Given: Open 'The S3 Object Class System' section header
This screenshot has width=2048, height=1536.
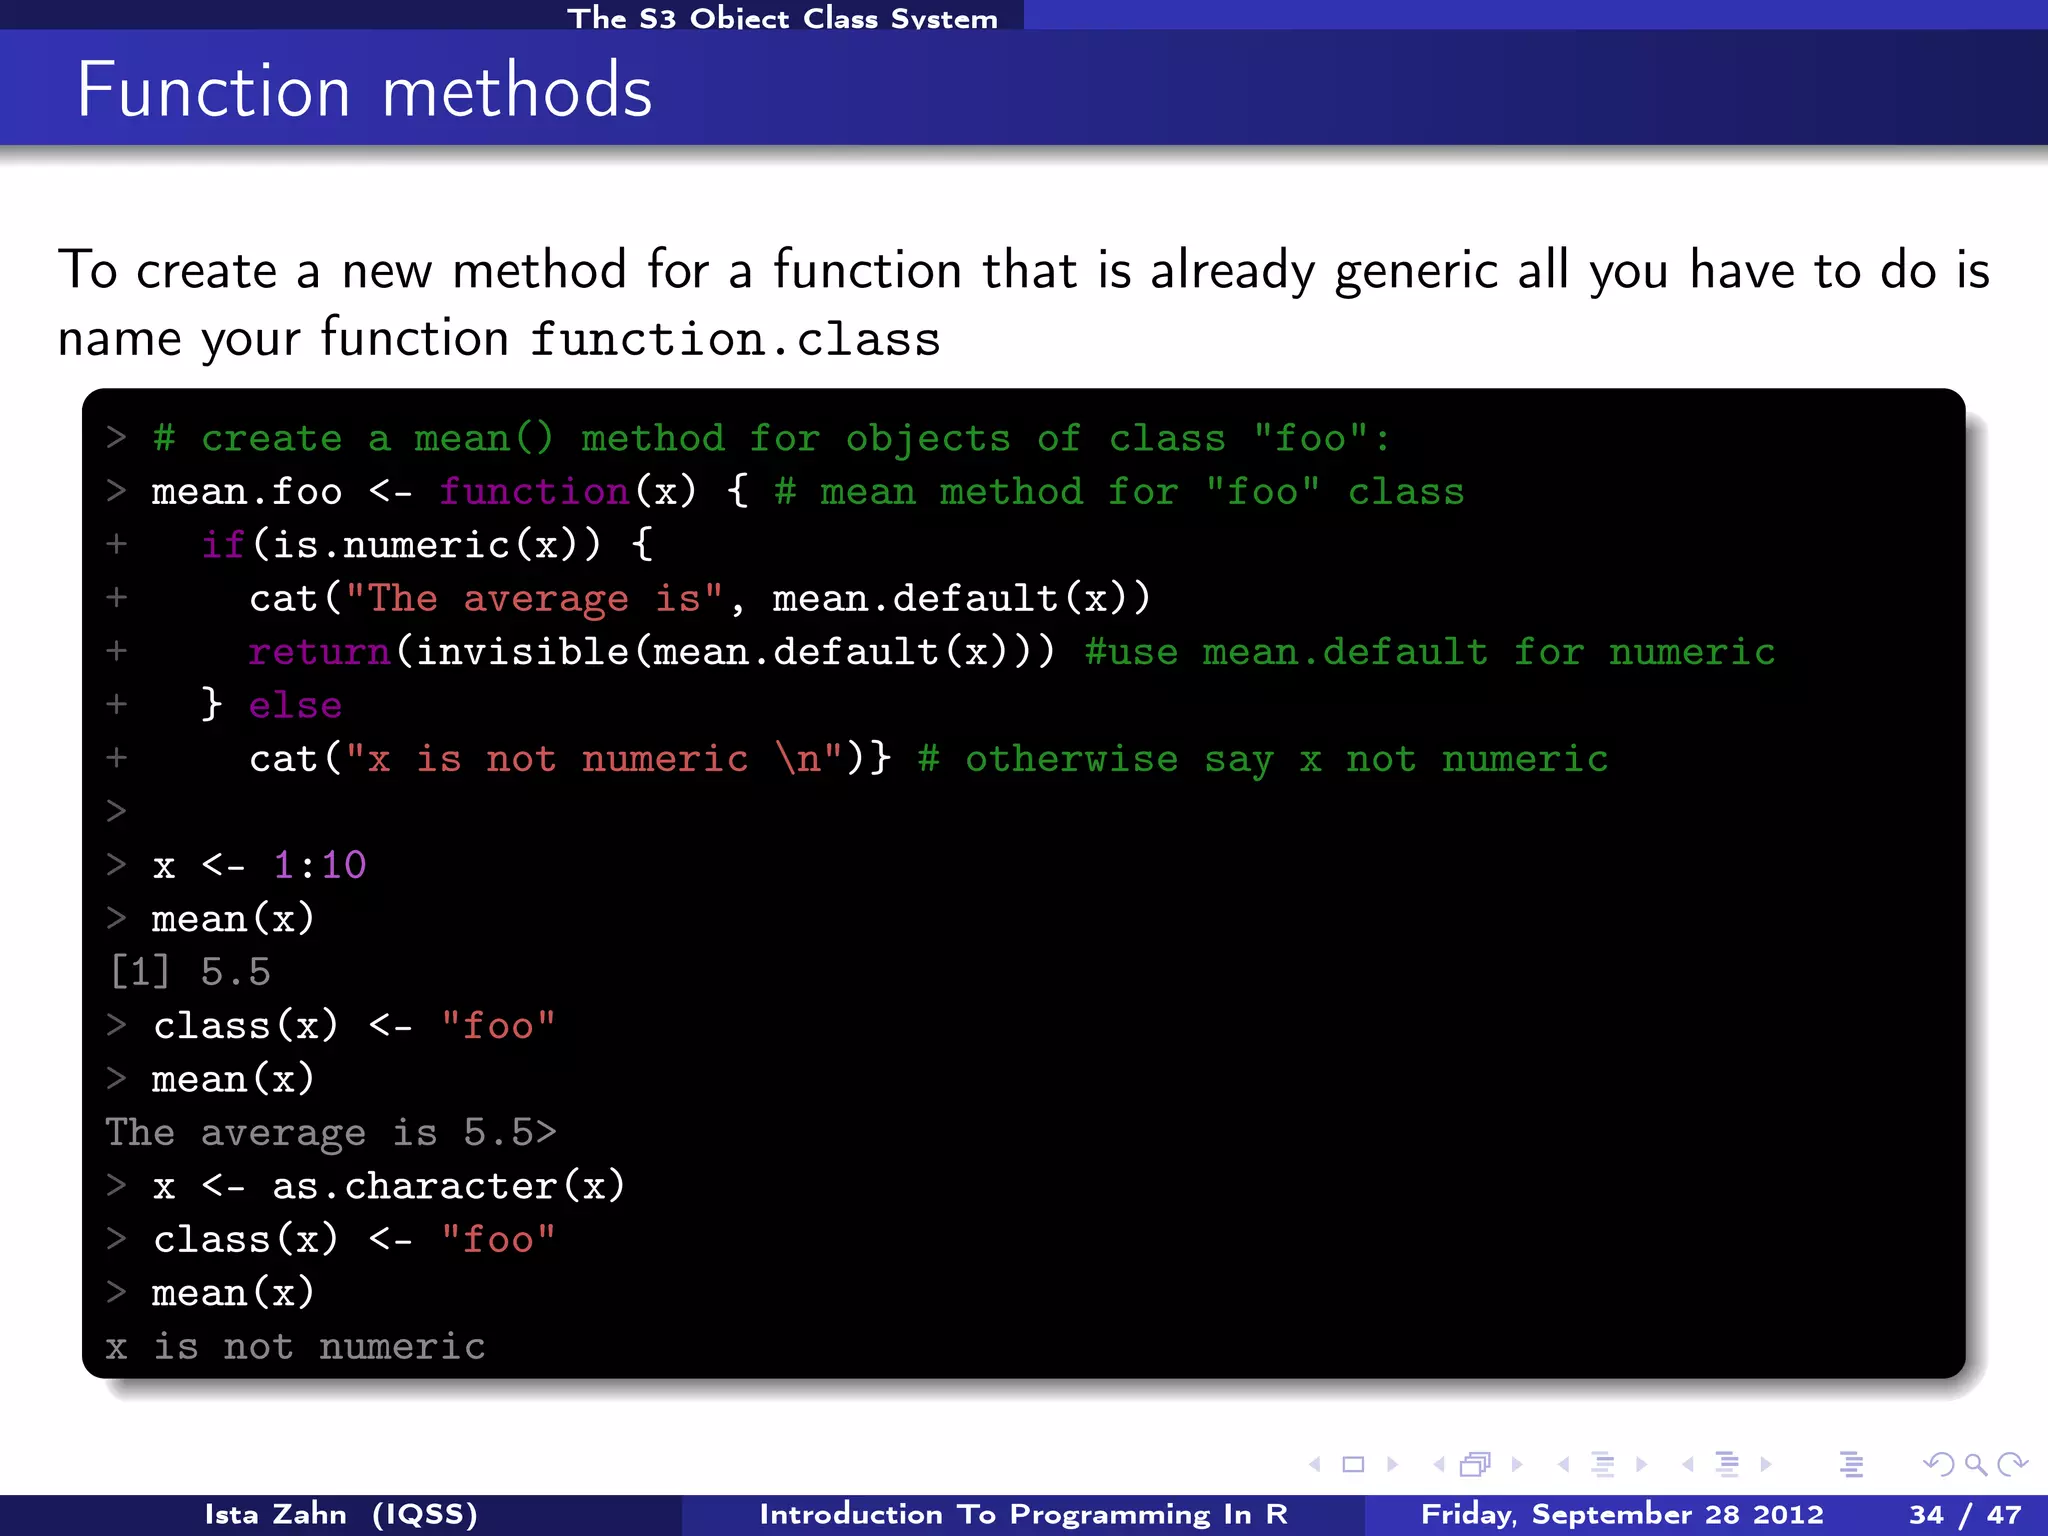Looking at the screenshot, I should (x=783, y=17).
